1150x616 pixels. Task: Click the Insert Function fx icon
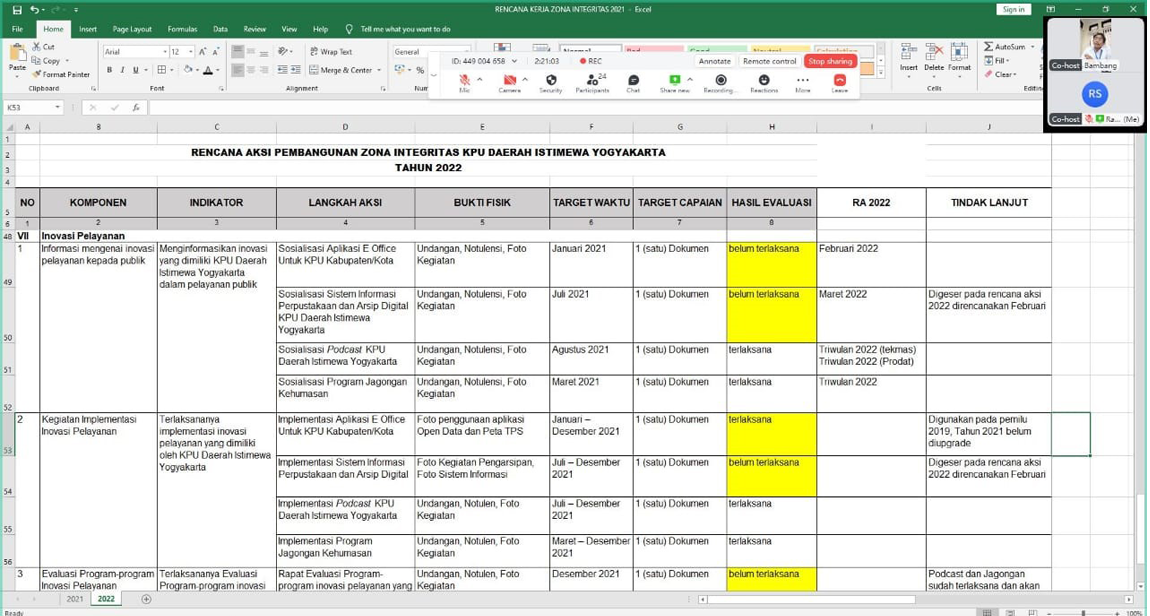136,107
